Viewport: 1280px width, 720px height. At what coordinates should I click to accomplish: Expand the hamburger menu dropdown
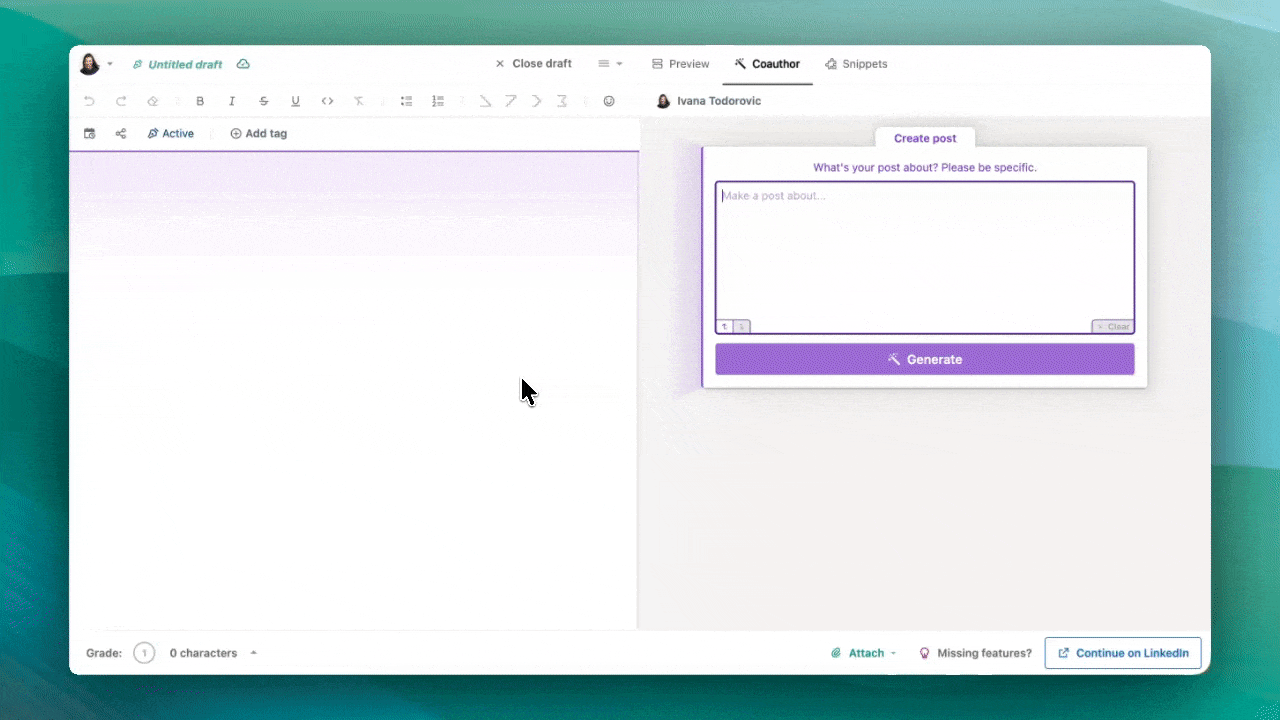click(610, 64)
